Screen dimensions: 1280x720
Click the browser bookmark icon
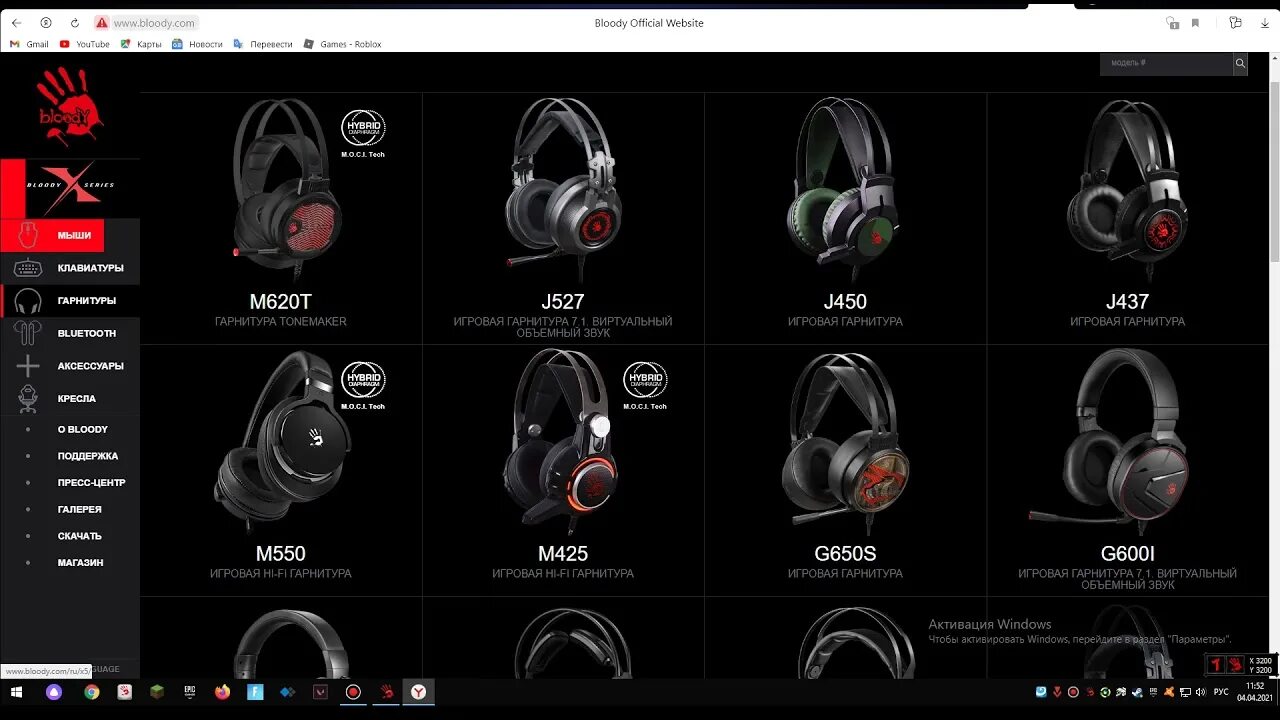point(1195,23)
